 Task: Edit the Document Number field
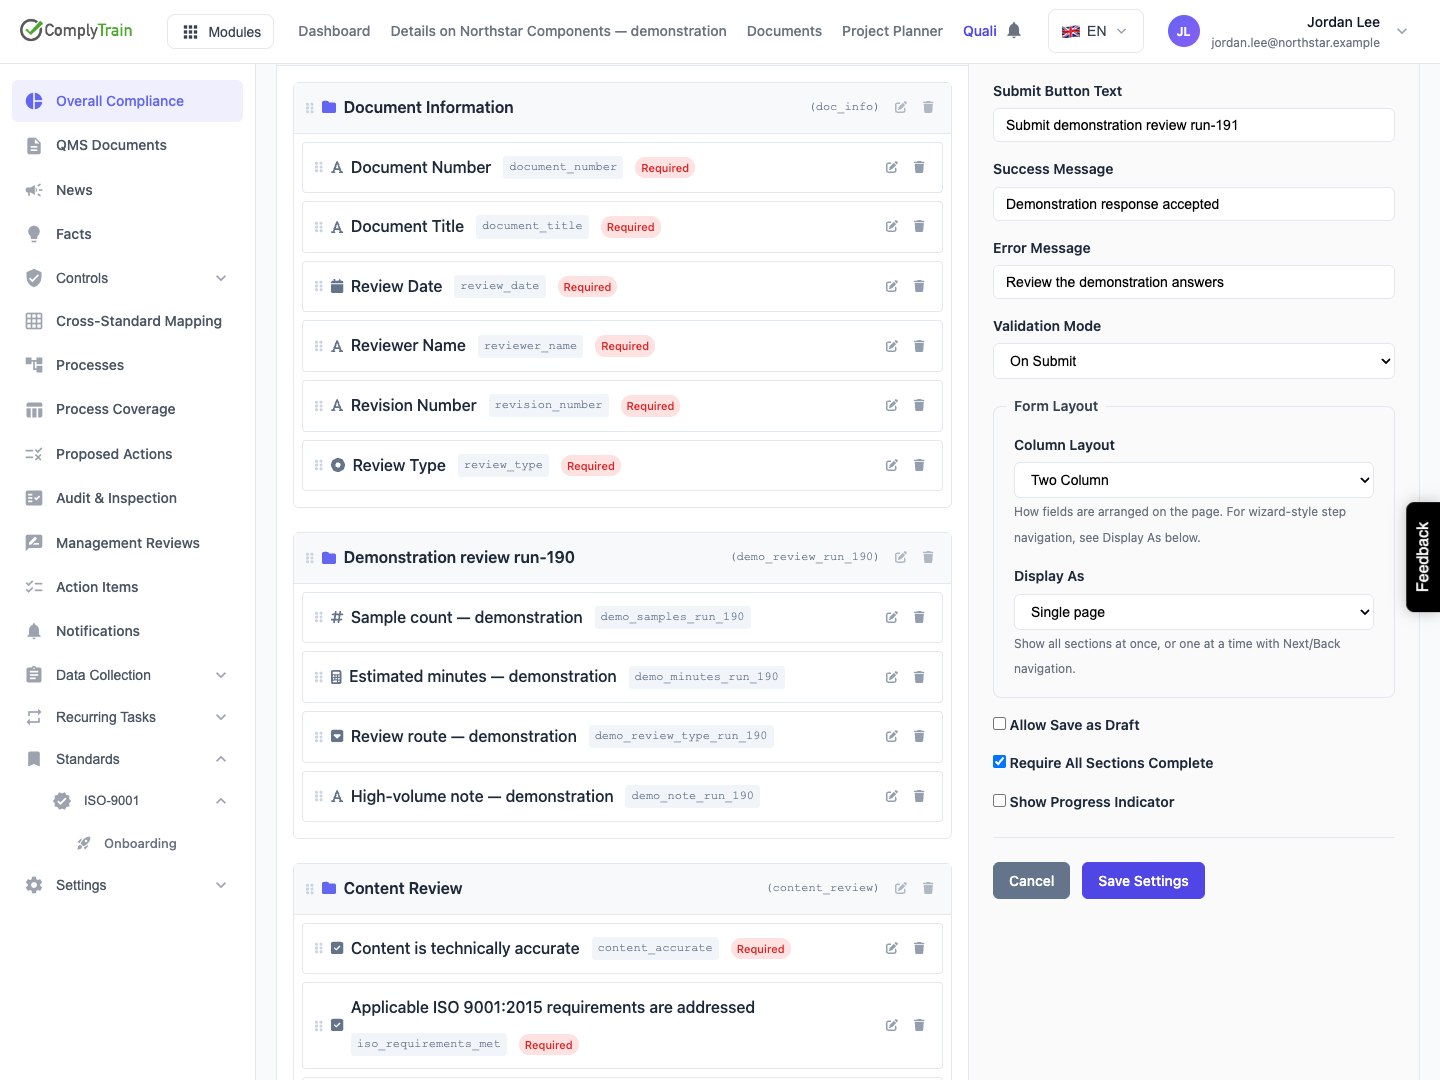[891, 167]
